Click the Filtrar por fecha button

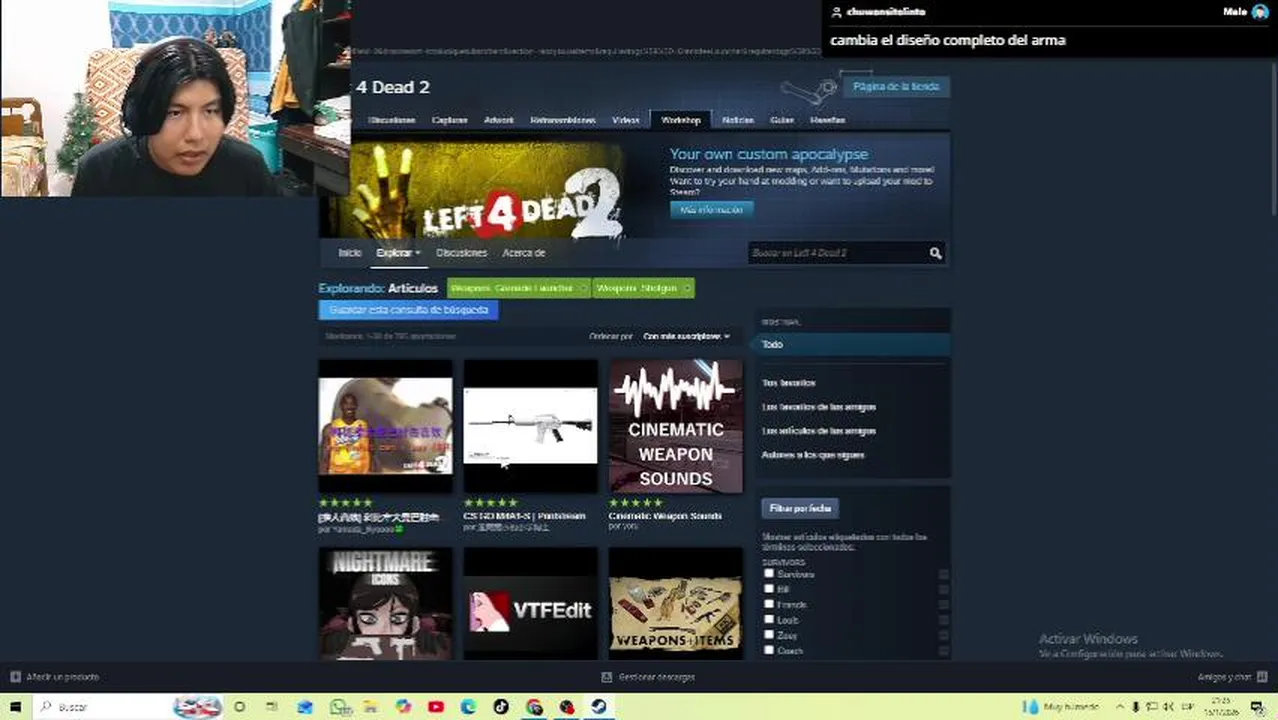(x=800, y=508)
